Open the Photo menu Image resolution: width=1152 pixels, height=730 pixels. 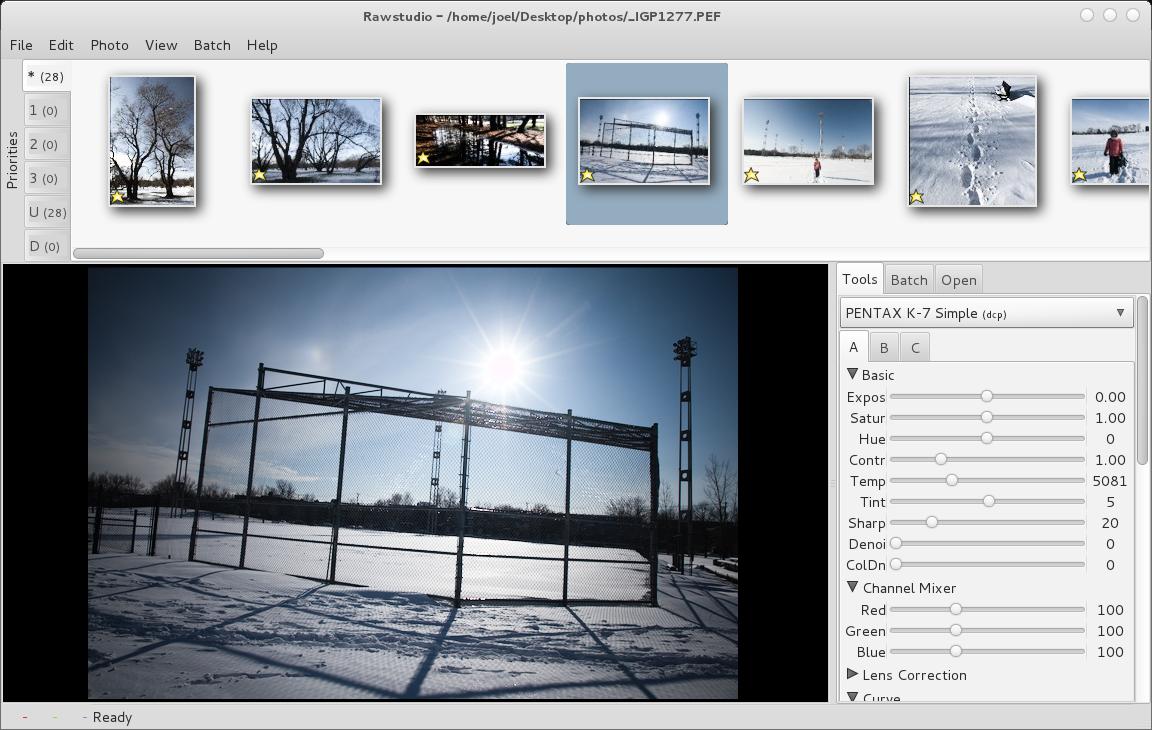click(x=109, y=46)
